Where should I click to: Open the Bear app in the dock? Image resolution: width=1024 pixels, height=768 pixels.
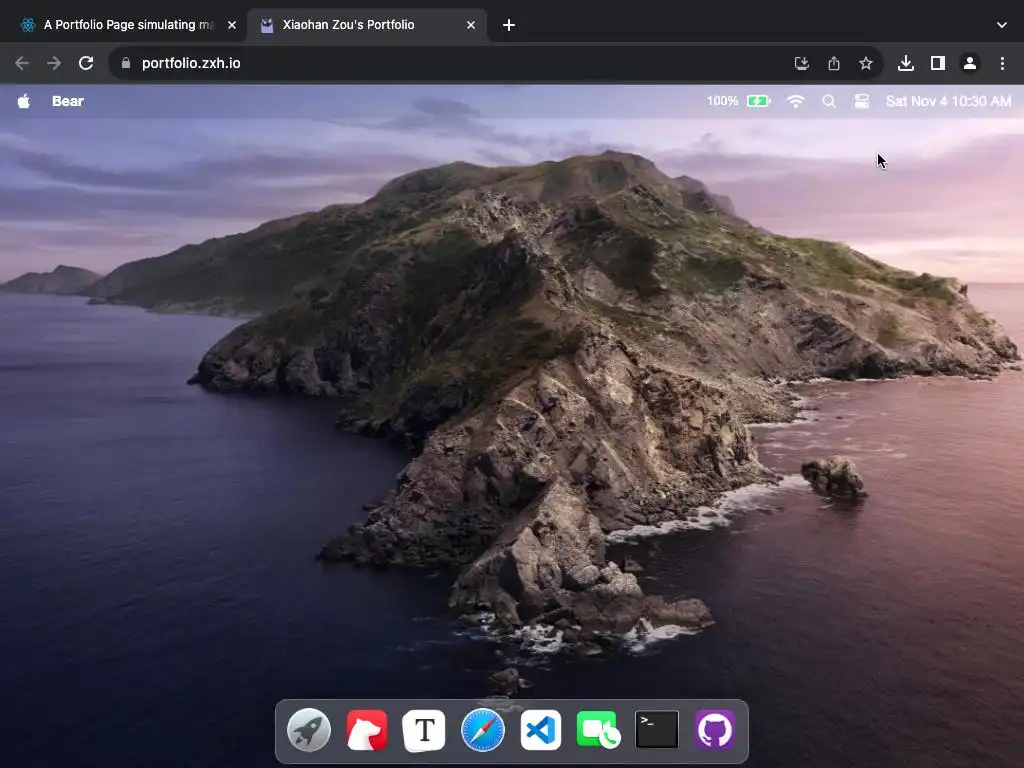367,730
